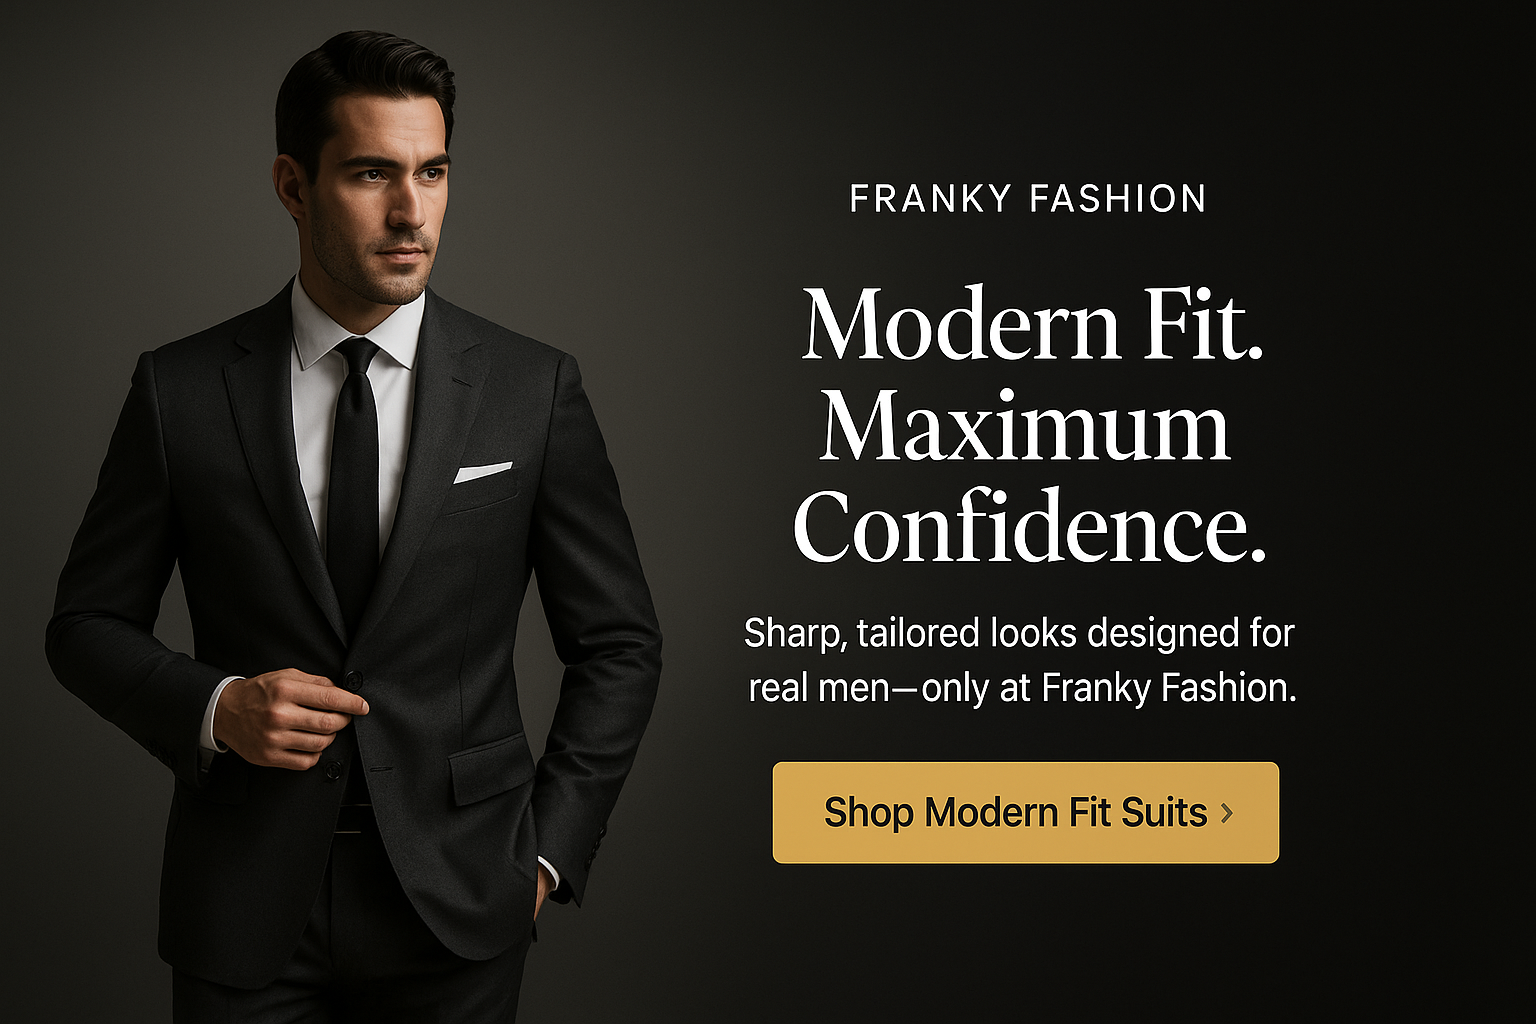Click the Shop Modern Fit Suits button

click(x=1025, y=812)
